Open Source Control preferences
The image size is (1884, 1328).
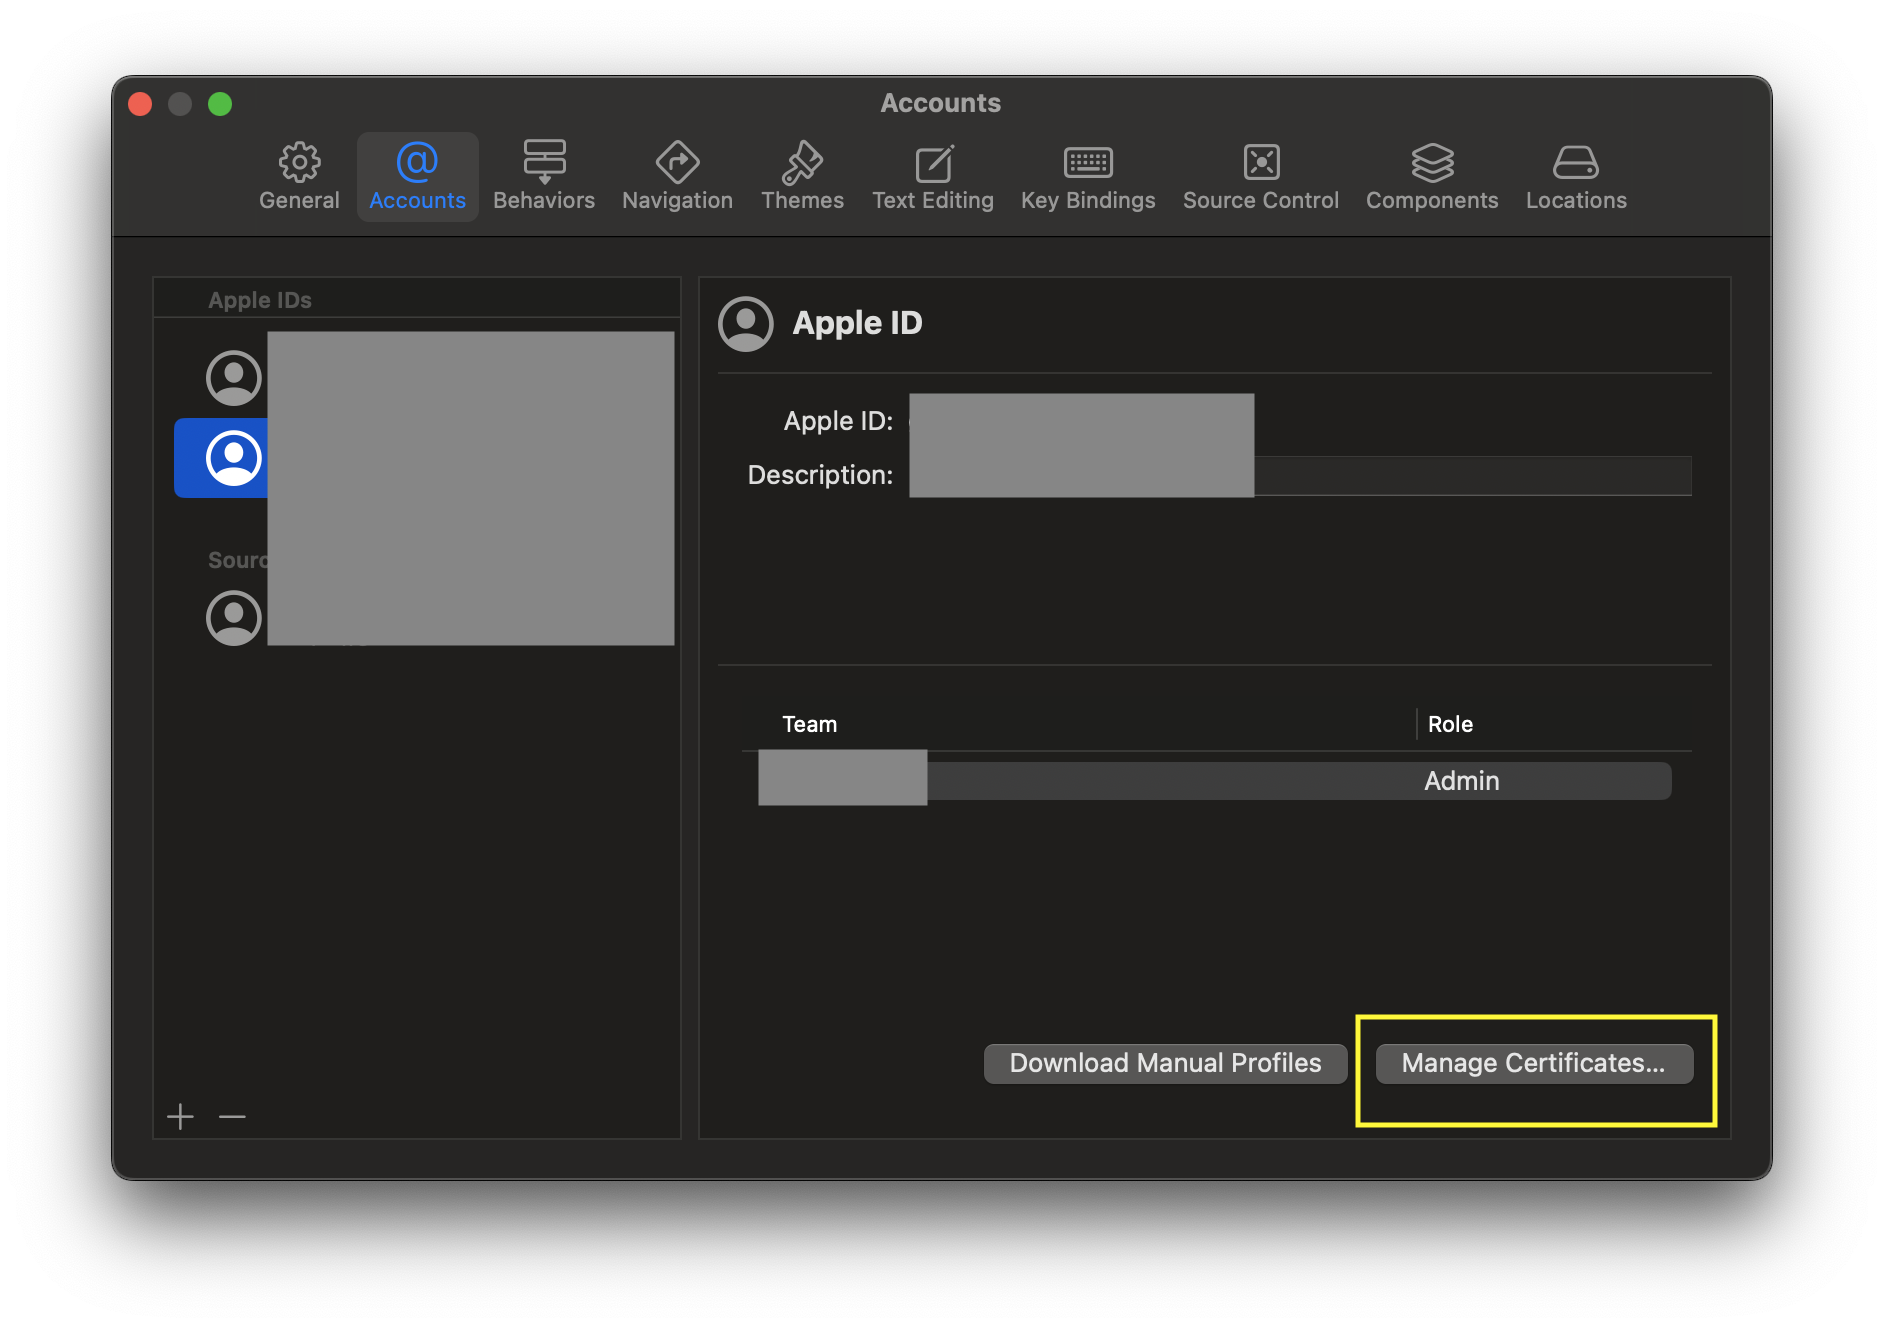click(1261, 177)
